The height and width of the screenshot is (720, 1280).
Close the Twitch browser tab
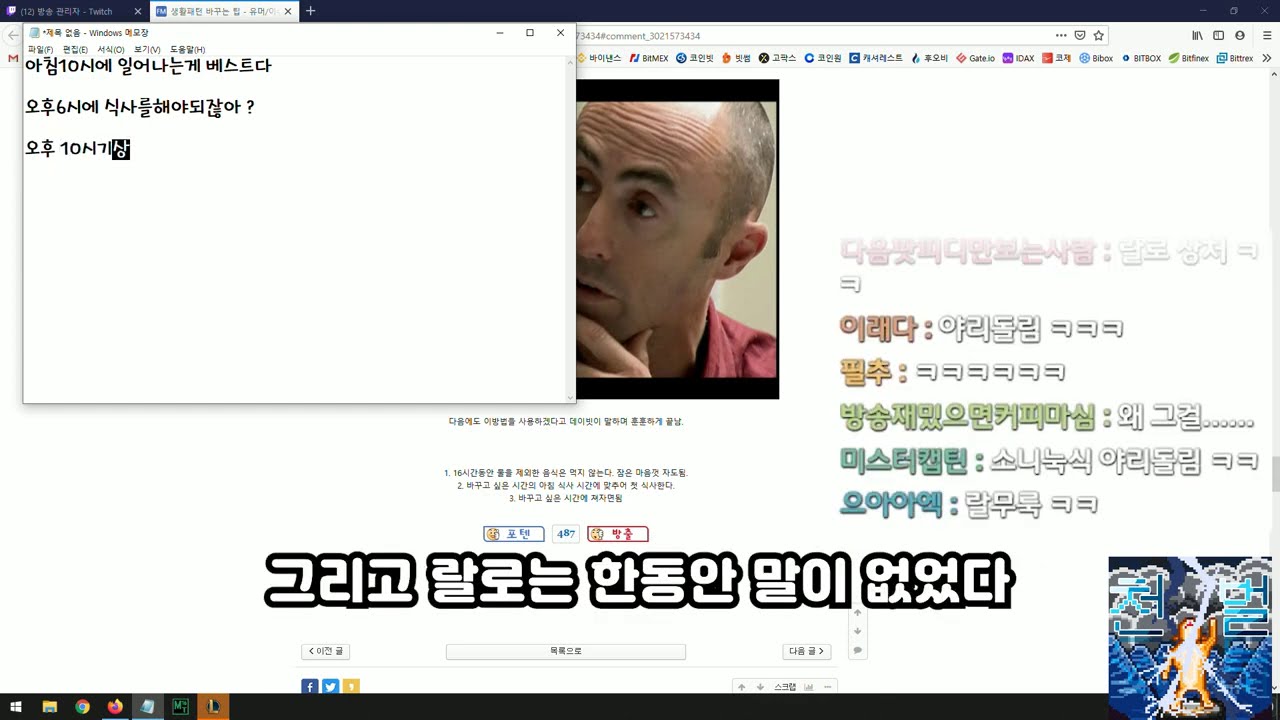coord(138,11)
